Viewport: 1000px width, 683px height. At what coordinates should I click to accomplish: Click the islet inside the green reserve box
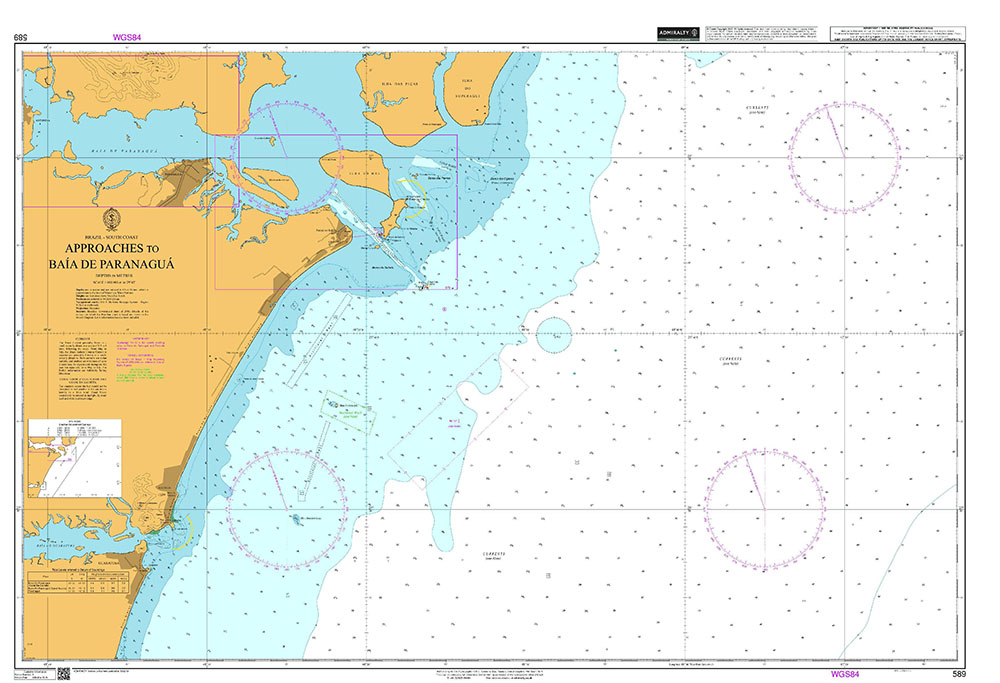click(332, 406)
